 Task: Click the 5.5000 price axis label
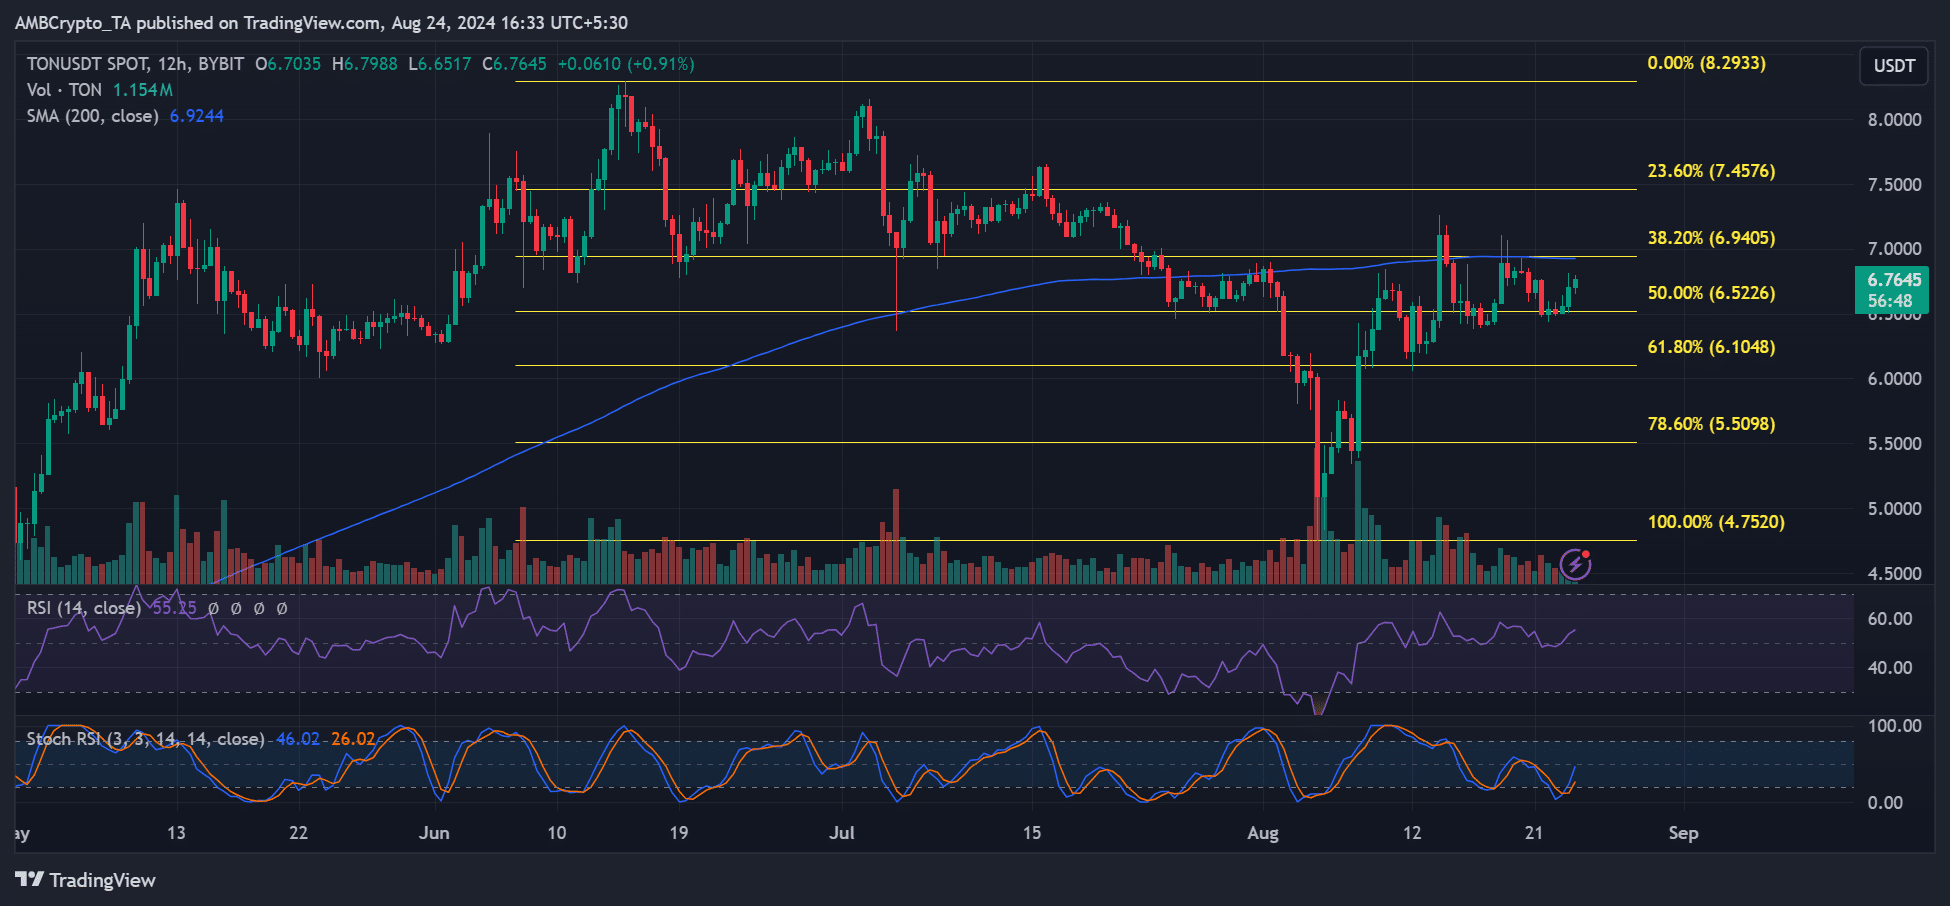click(x=1894, y=444)
